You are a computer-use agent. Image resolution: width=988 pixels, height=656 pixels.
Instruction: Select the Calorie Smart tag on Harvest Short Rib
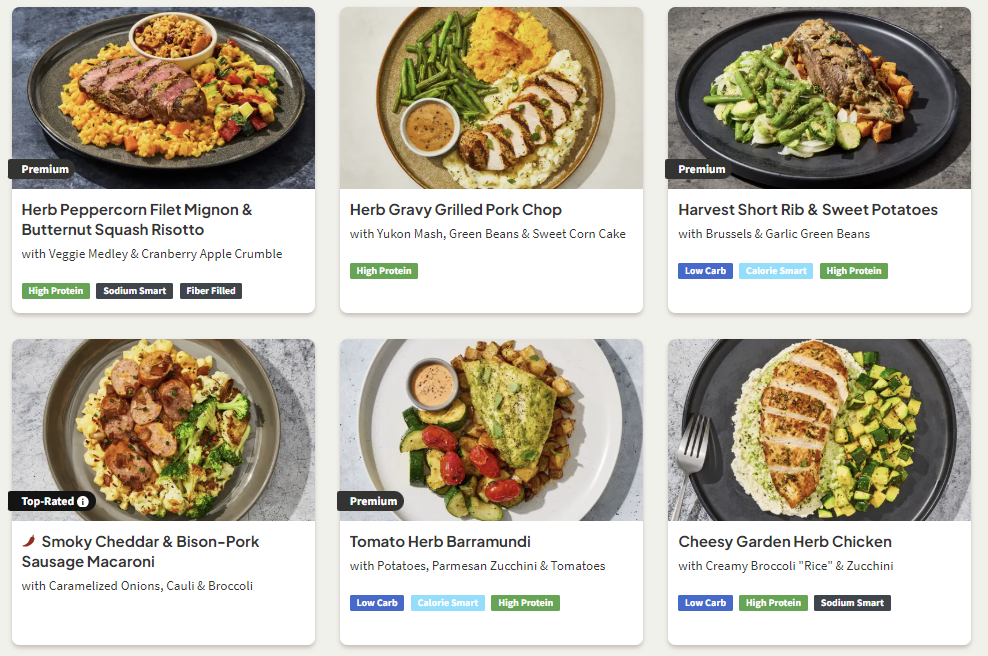776,271
